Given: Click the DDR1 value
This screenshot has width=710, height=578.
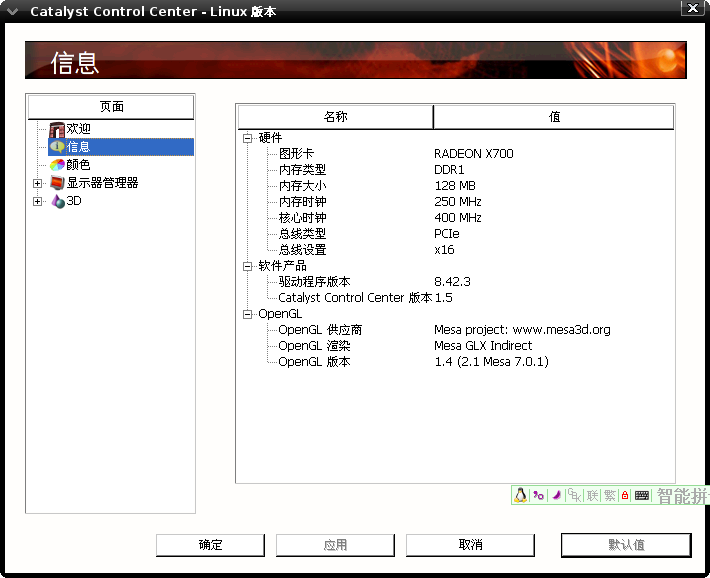Looking at the screenshot, I should [x=449, y=170].
